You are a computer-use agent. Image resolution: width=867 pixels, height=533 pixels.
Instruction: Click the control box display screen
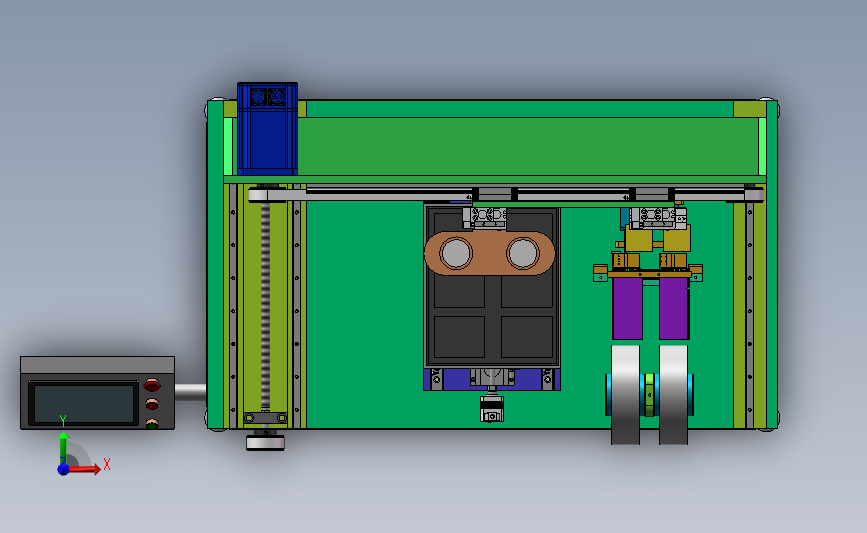[x=83, y=404]
